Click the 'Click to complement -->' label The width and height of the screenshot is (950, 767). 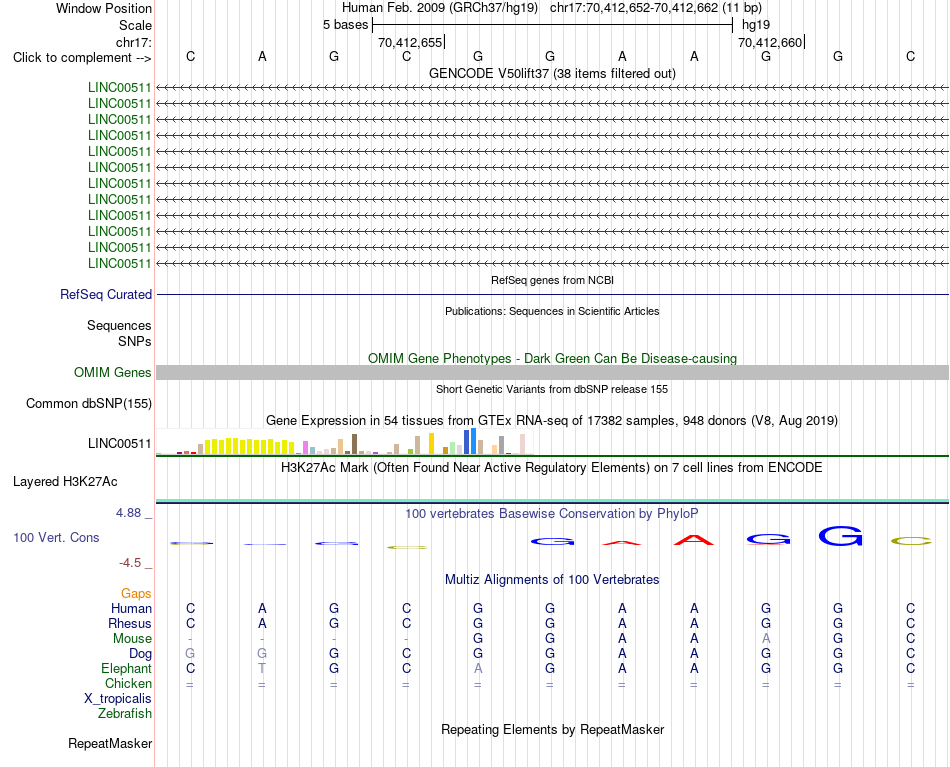(82, 58)
